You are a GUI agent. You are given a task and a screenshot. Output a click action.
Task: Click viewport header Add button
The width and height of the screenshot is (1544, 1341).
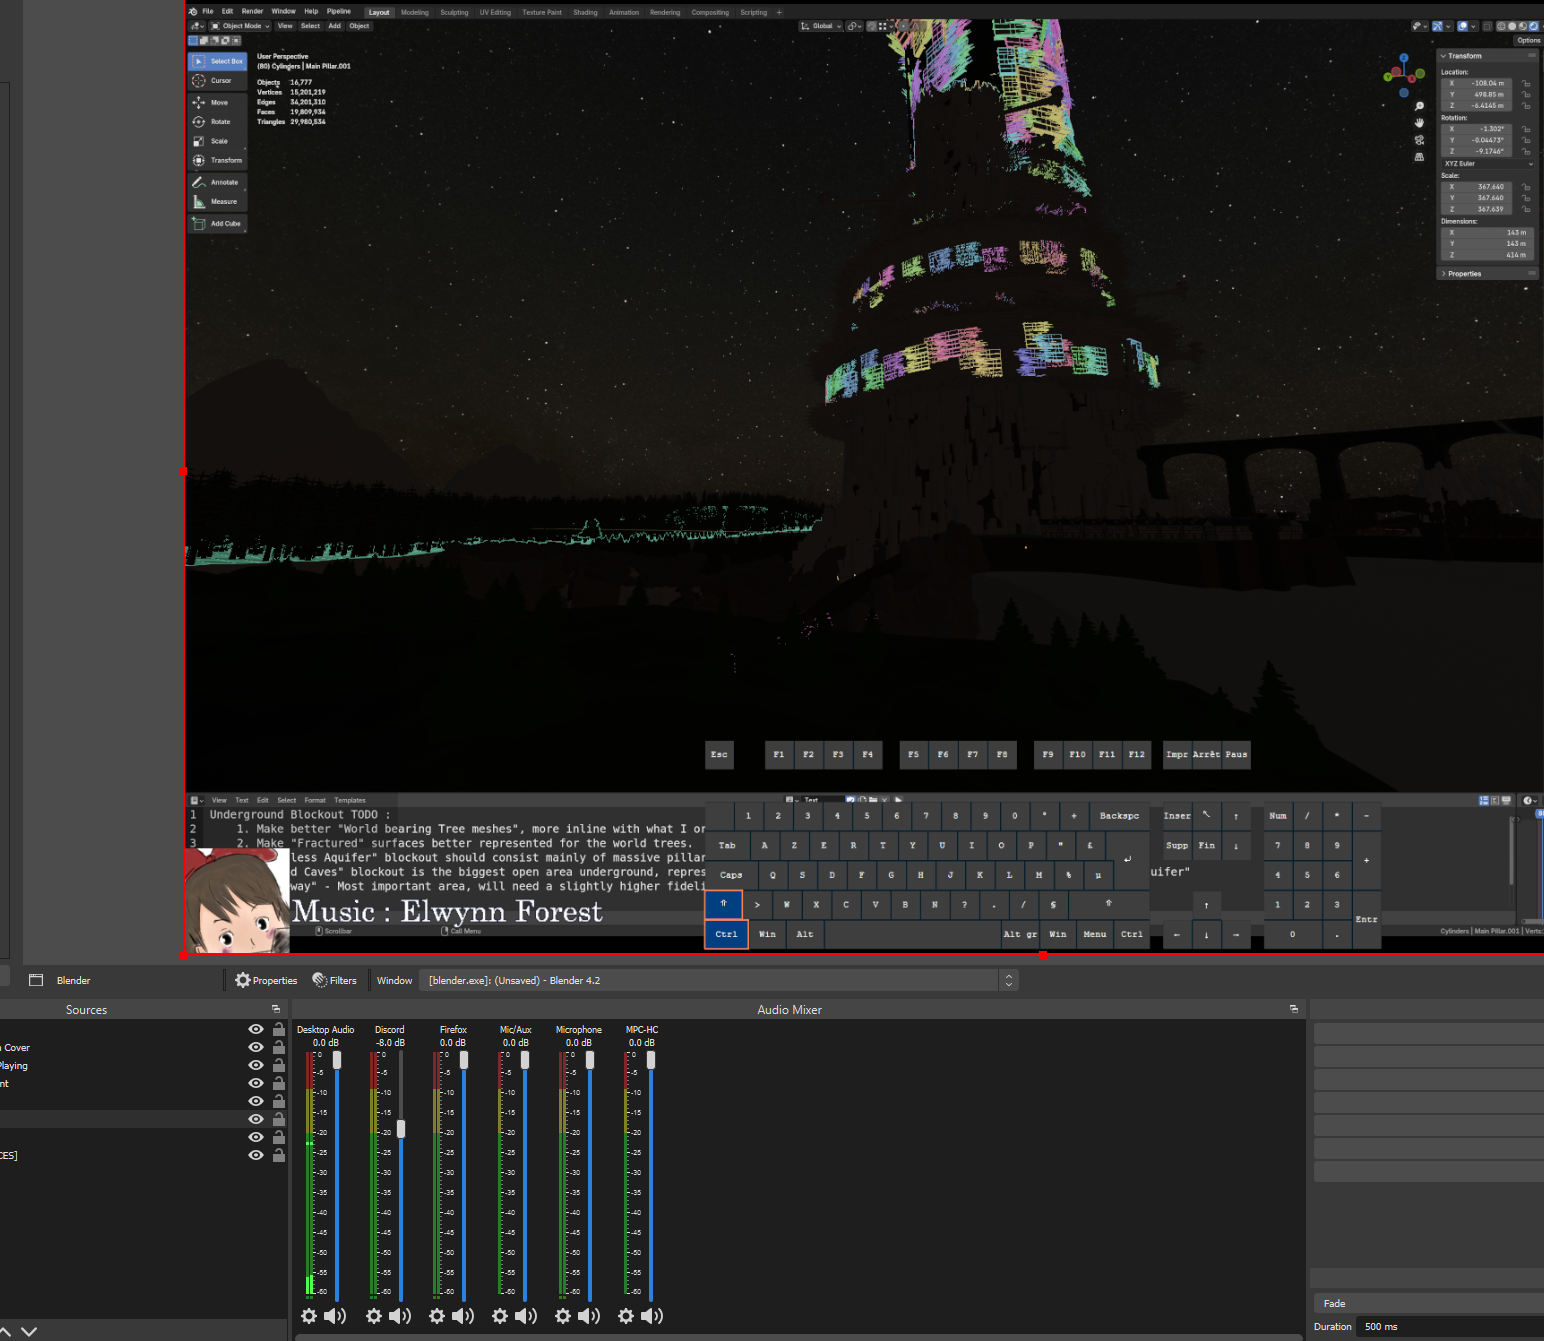tap(335, 26)
